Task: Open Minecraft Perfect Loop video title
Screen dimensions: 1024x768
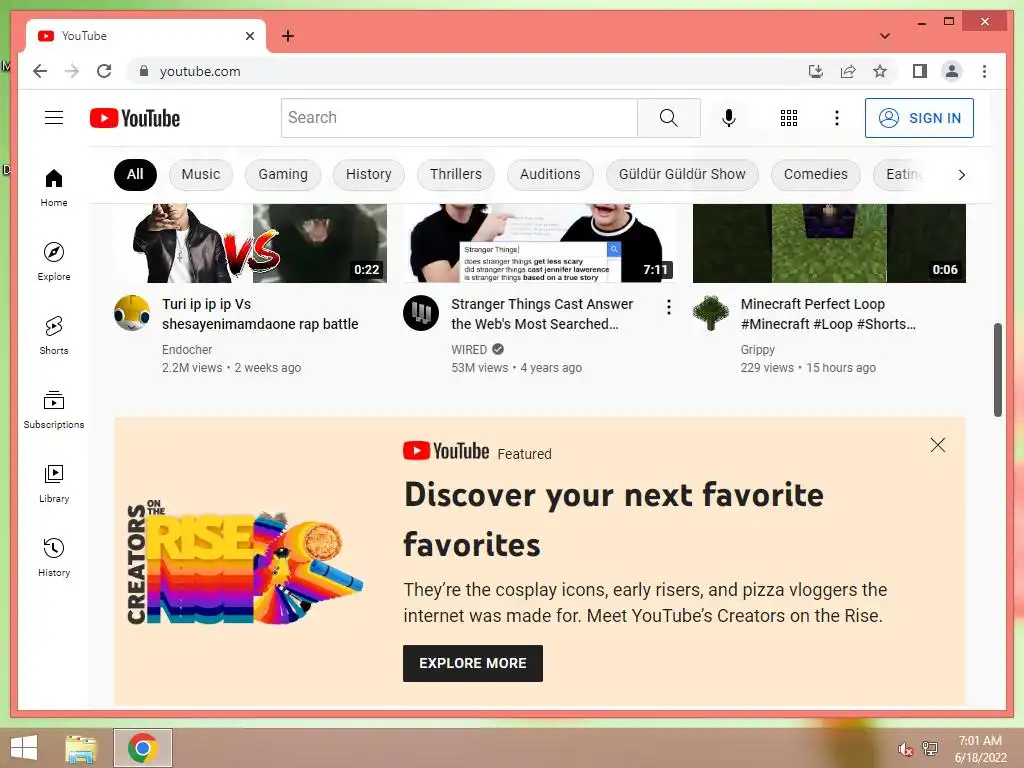Action: (828, 314)
